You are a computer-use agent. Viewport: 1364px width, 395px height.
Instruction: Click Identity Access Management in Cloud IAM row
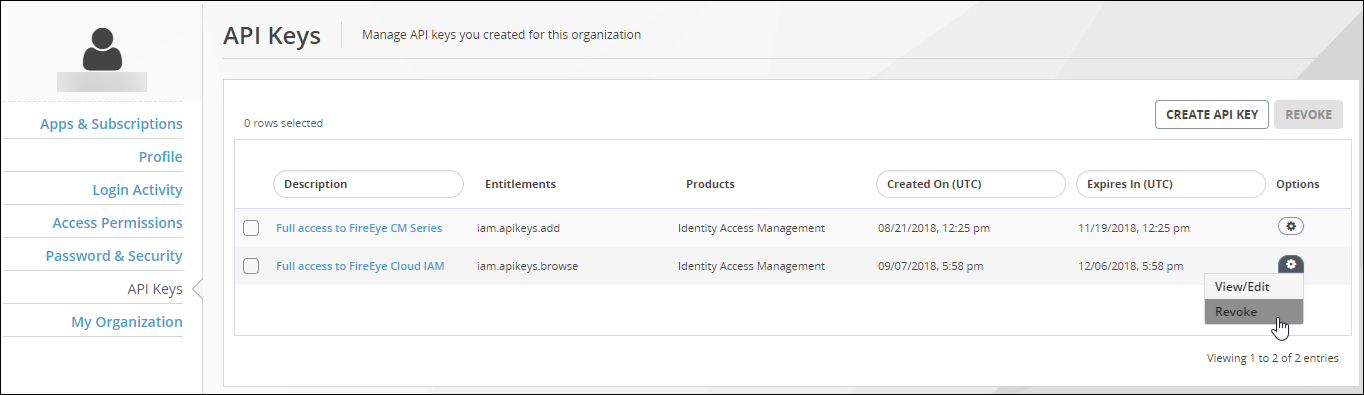click(x=751, y=266)
